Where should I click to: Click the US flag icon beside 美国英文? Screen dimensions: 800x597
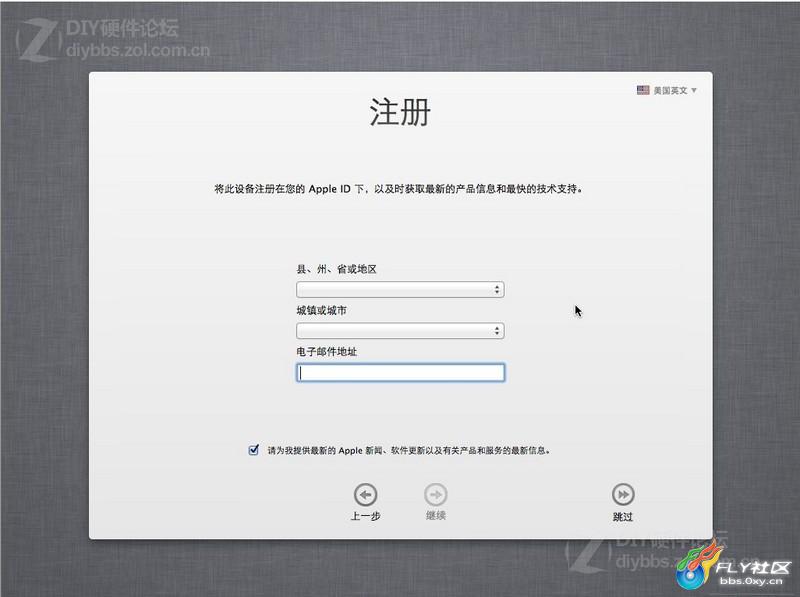[643, 90]
